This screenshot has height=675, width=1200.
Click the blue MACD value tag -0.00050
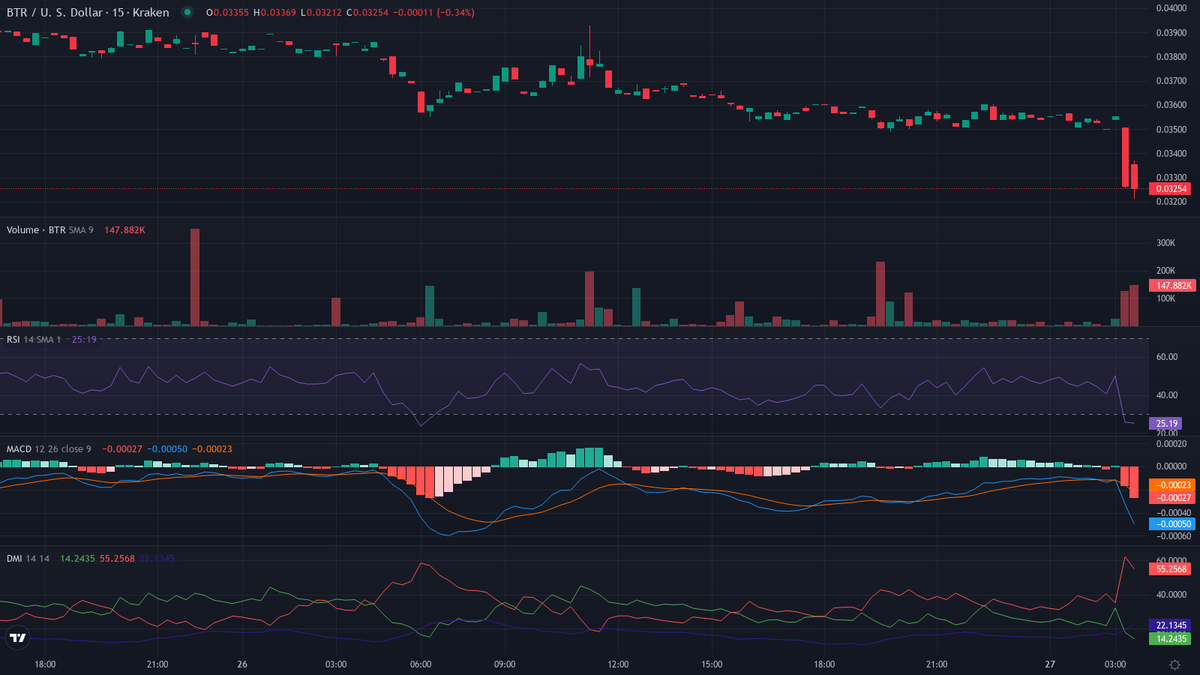(x=1172, y=523)
